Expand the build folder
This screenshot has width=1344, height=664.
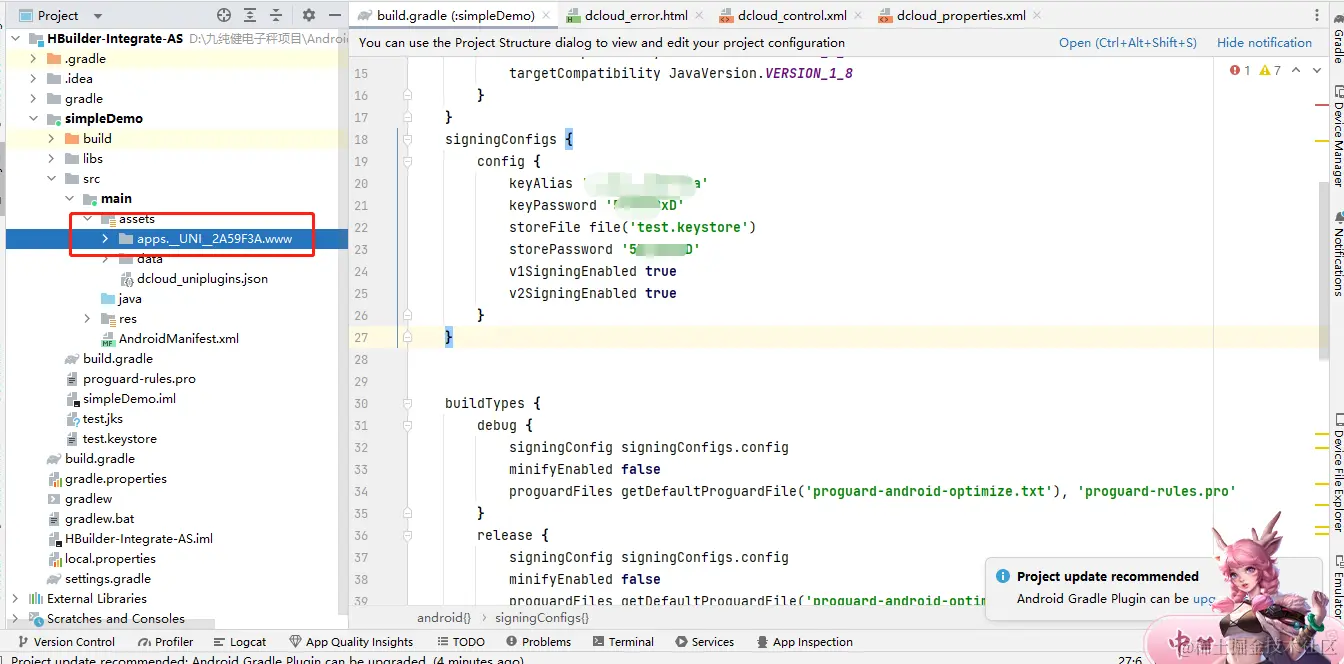coord(51,139)
